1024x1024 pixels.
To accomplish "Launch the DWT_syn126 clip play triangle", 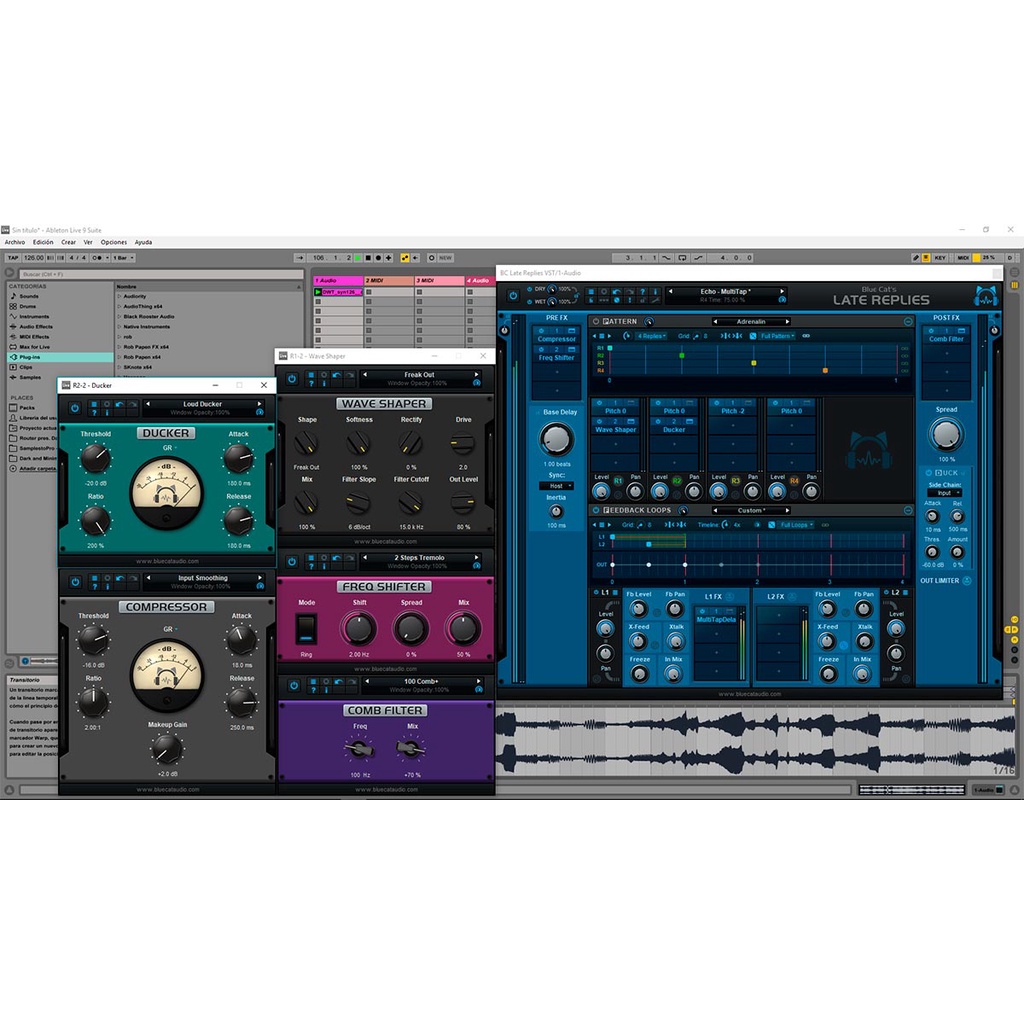I will [318, 292].
